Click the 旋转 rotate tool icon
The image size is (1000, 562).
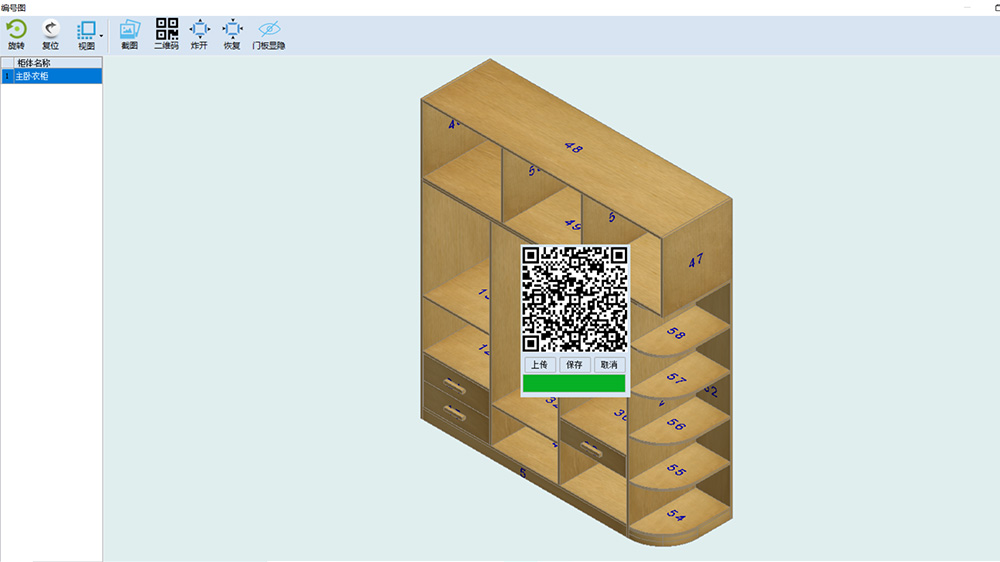[17, 29]
